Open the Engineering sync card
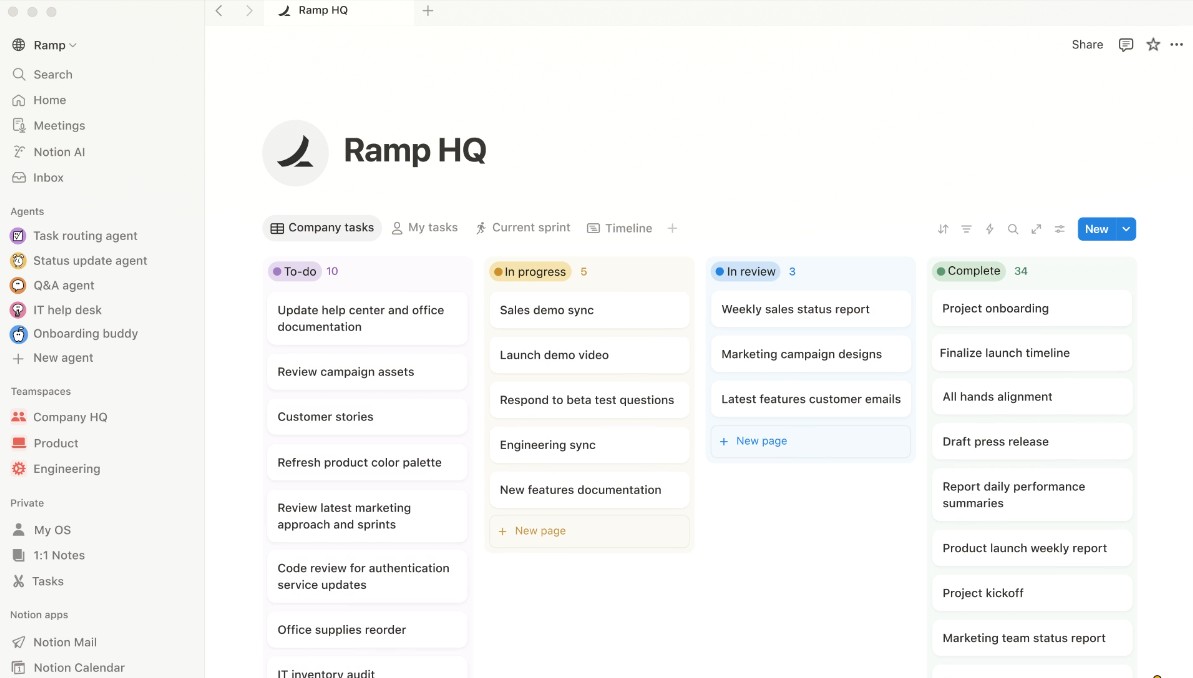Viewport: 1193px width, 678px height. [590, 445]
